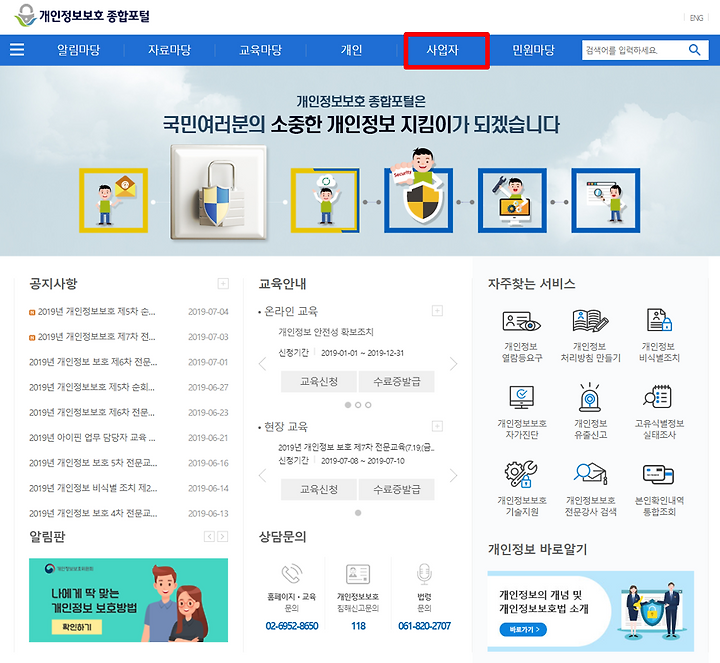Go to previous 알림판 banner
The height and width of the screenshot is (663, 720).
[209, 536]
